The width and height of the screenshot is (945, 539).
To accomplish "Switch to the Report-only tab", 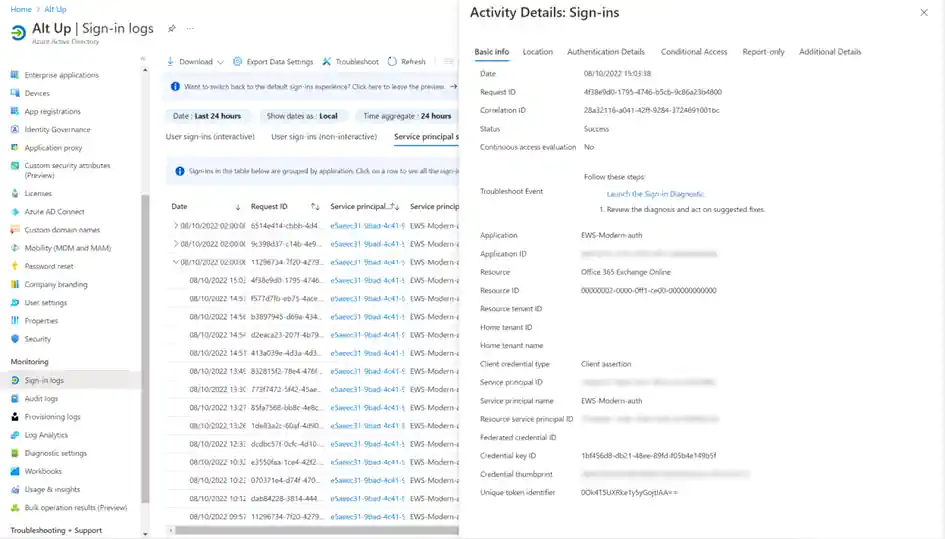I will pyautogui.click(x=764, y=52).
